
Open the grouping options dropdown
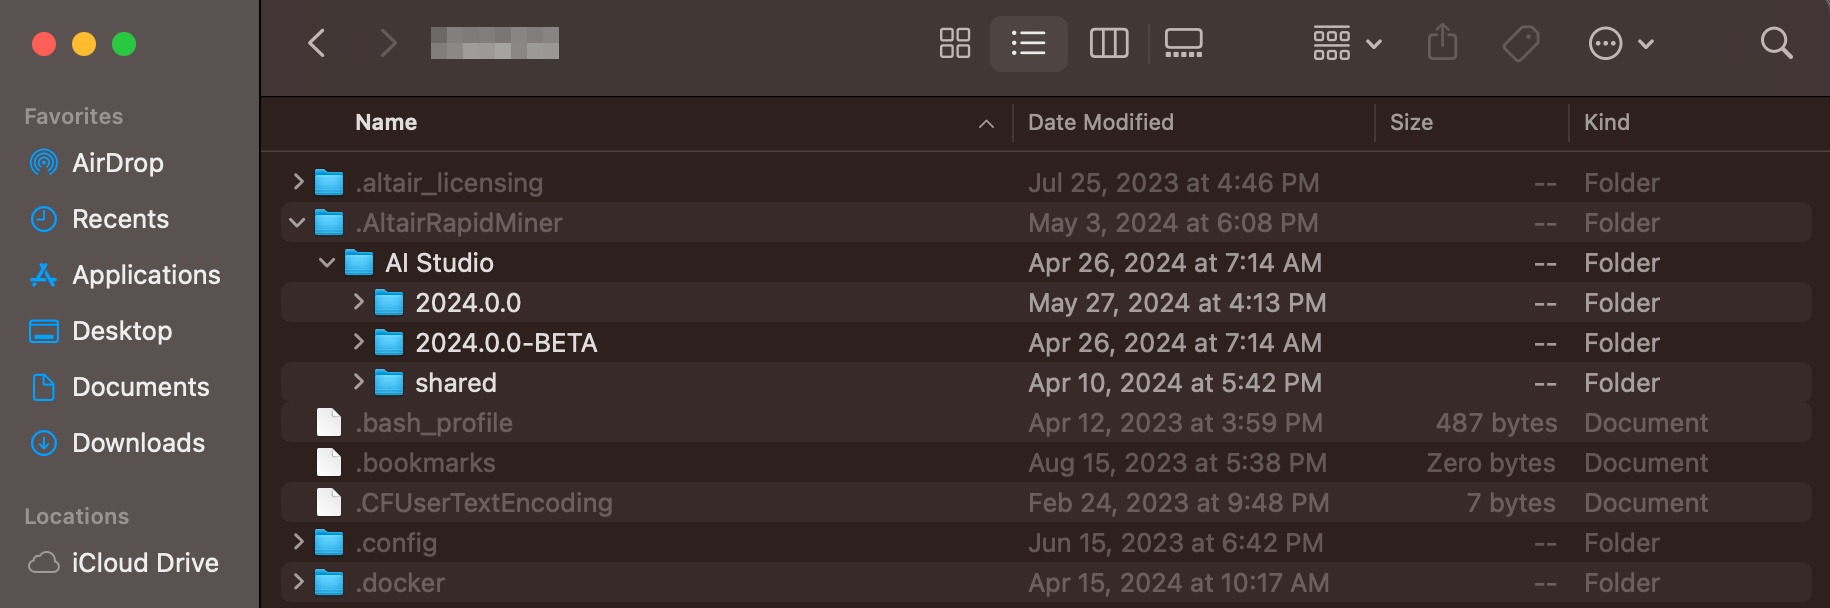point(1345,43)
